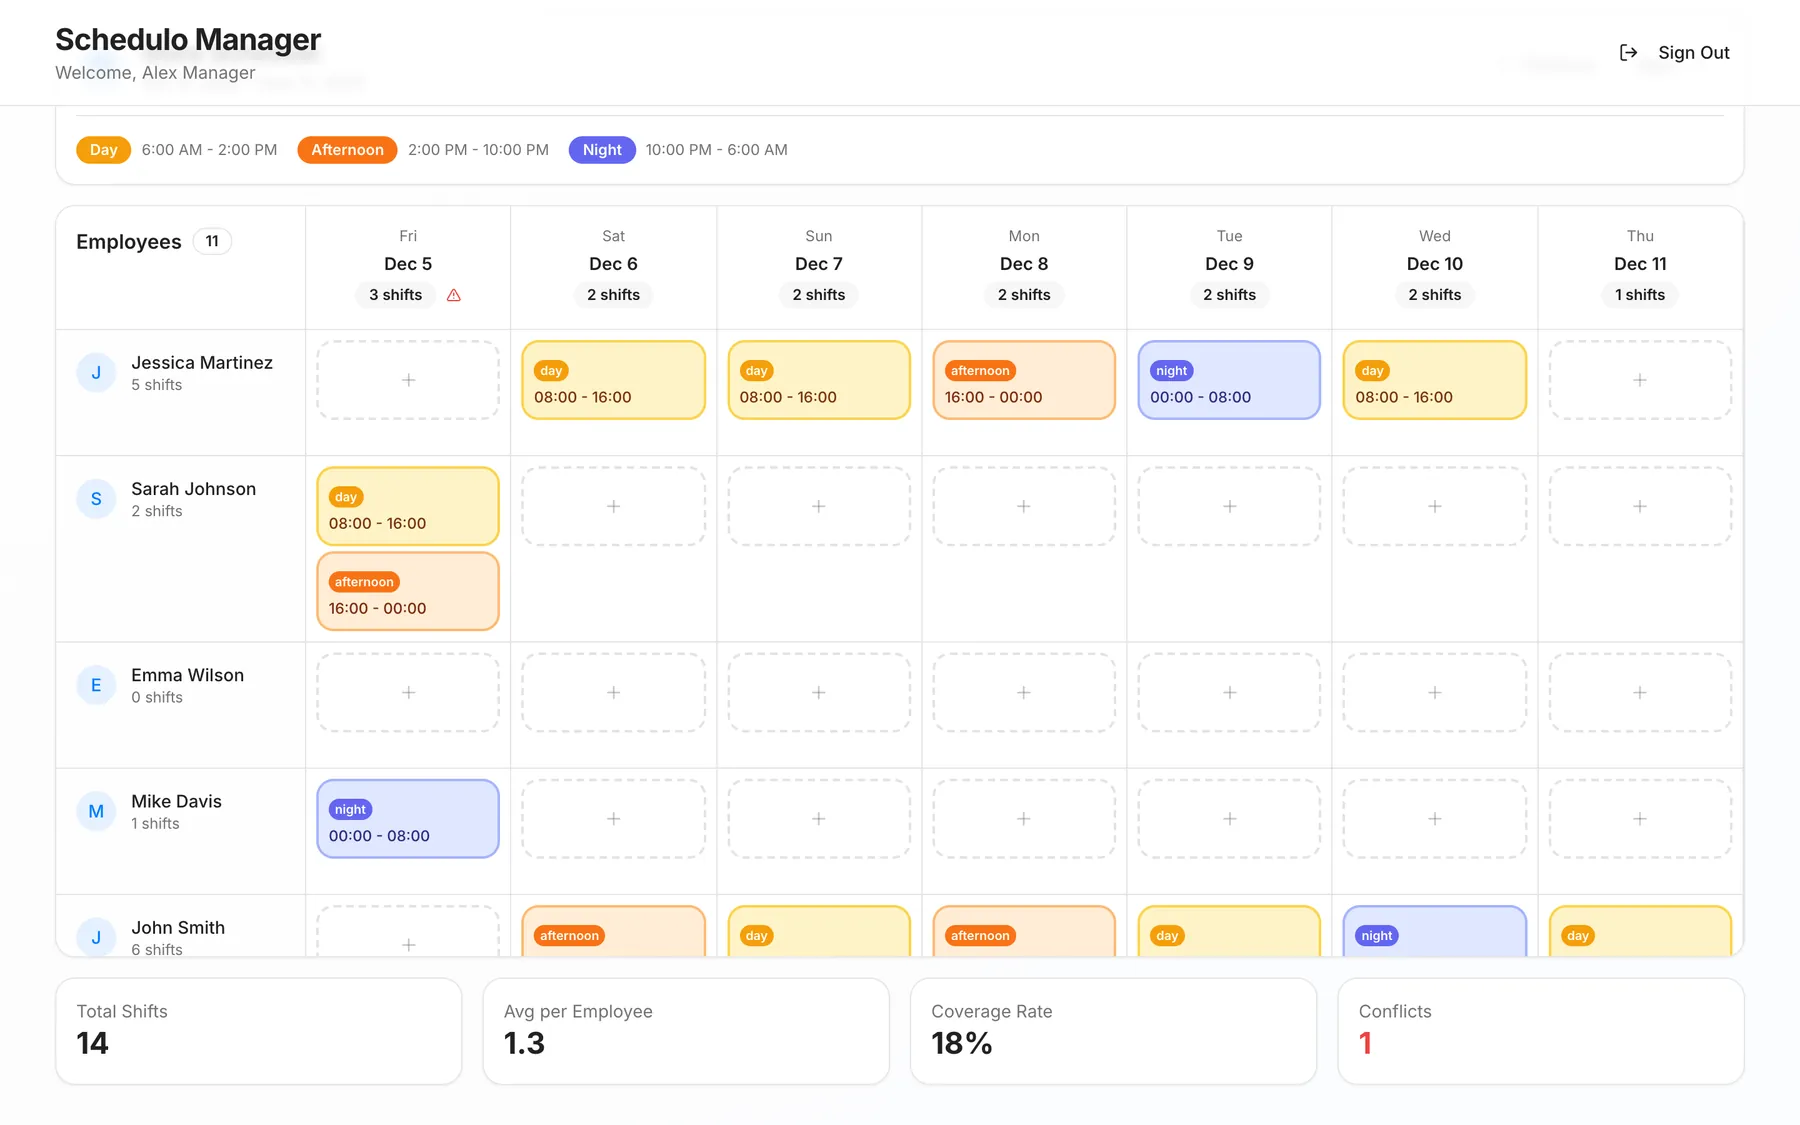Click the Total Shifts stat card
The width and height of the screenshot is (1800, 1125).
(259, 1031)
